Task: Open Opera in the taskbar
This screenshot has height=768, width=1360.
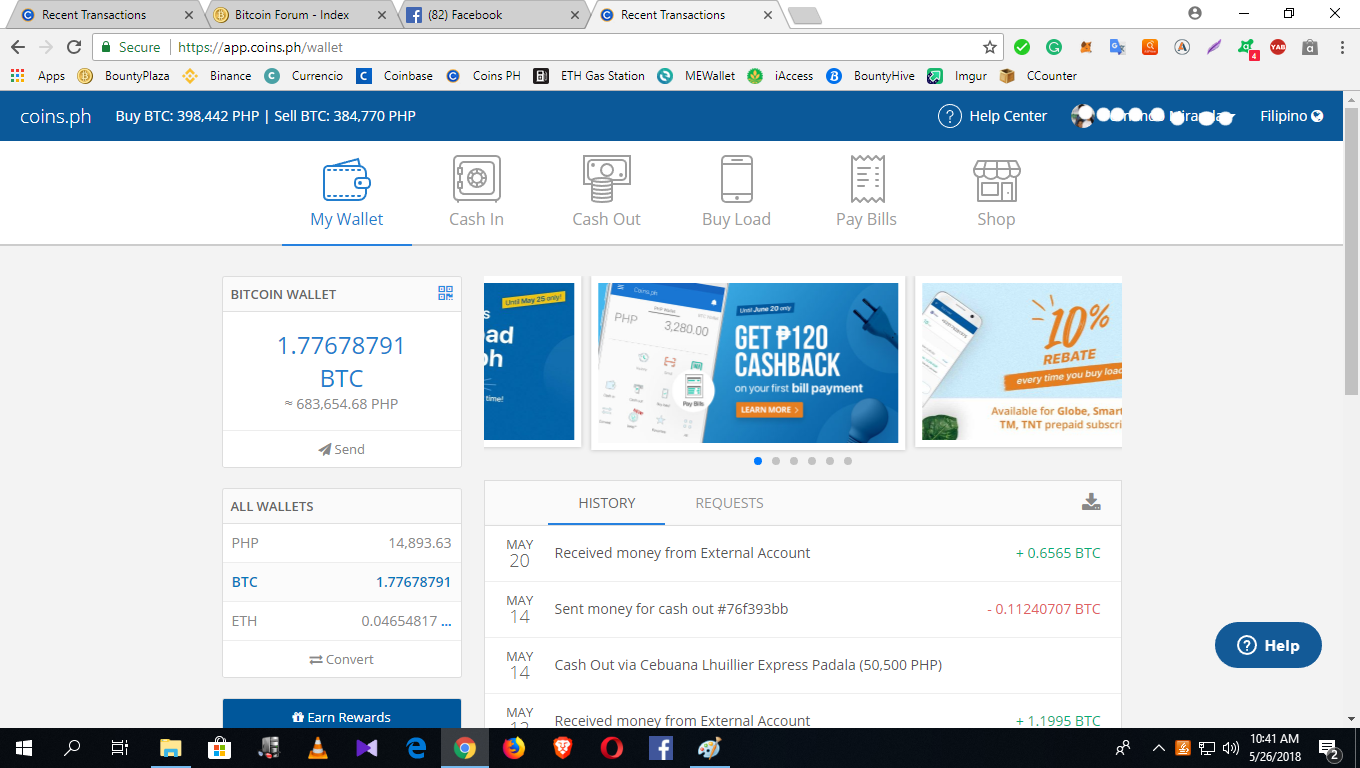Action: pos(612,748)
